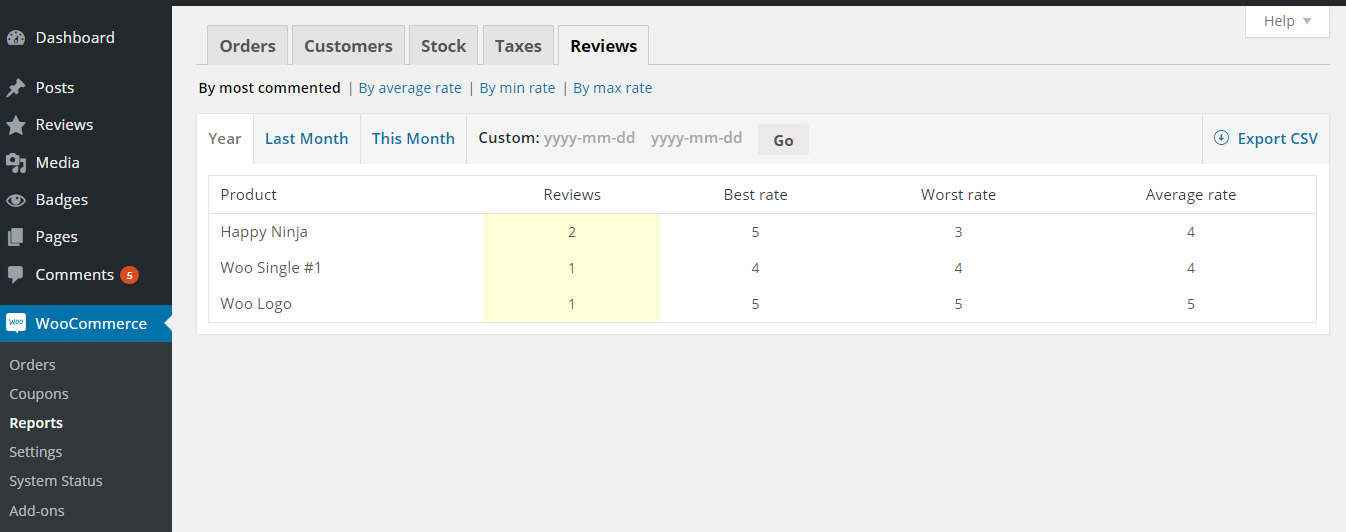Go to WooCommerce Orders submenu
1346x532 pixels.
tap(33, 365)
